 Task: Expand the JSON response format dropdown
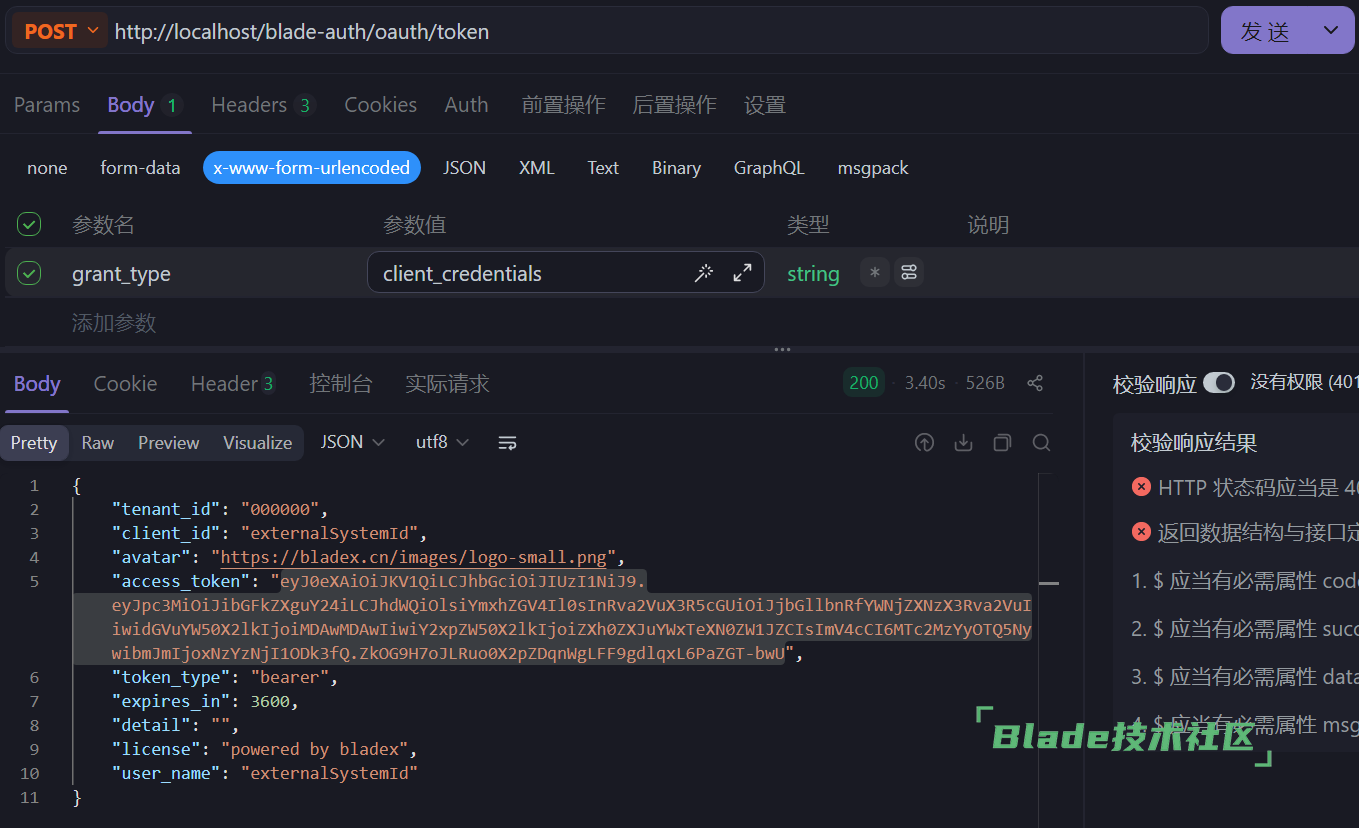(352, 442)
